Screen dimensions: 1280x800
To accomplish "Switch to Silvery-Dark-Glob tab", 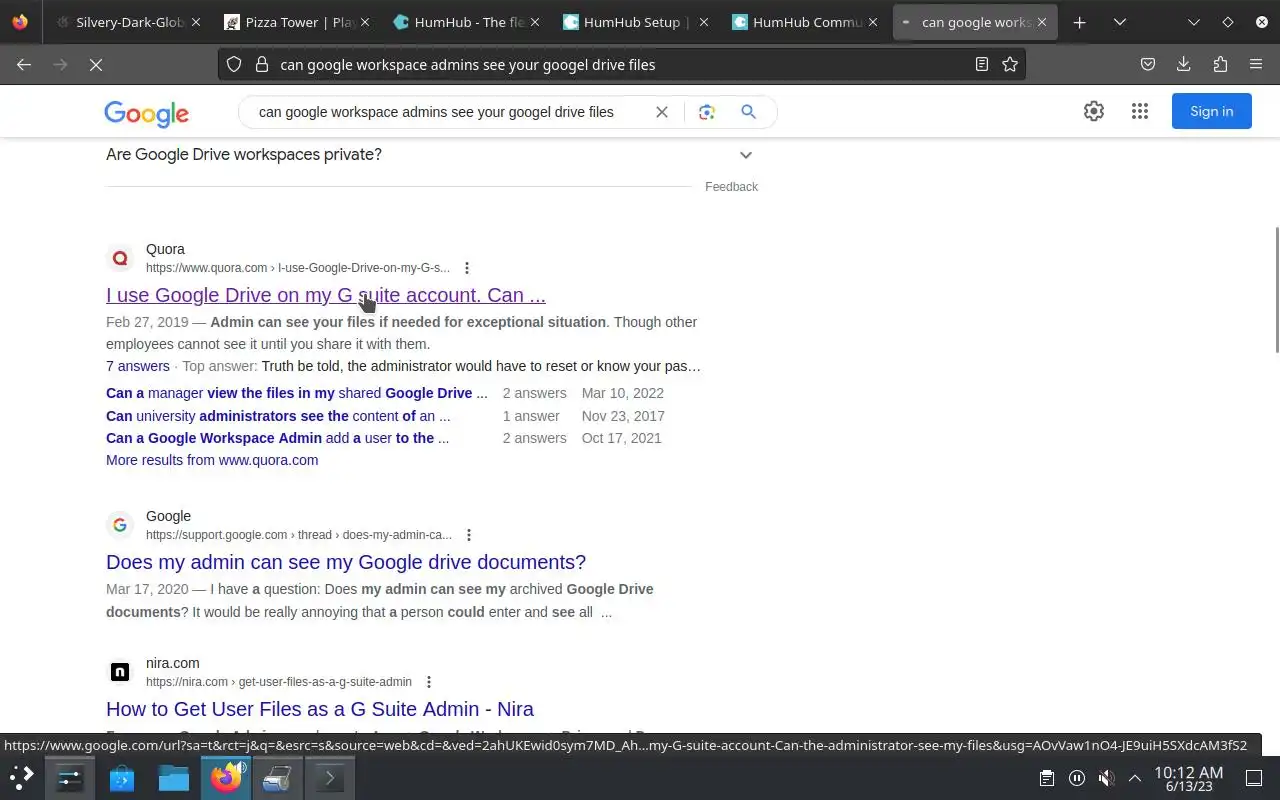I will [129, 22].
